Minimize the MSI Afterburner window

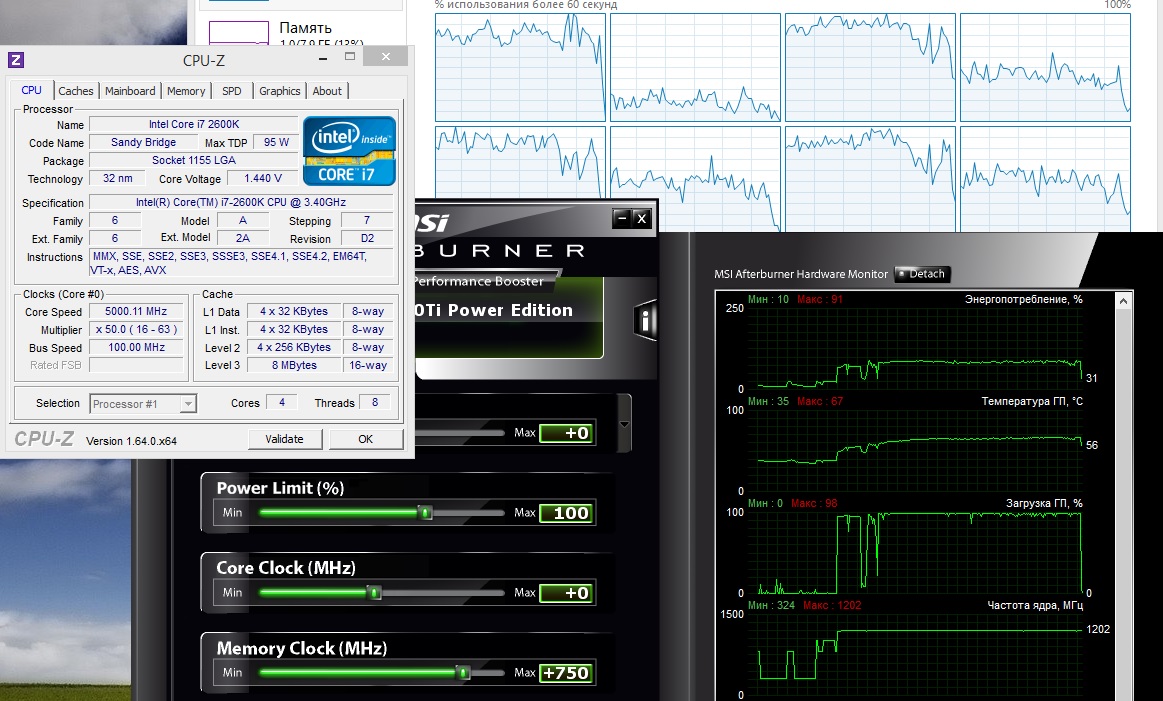(x=622, y=218)
